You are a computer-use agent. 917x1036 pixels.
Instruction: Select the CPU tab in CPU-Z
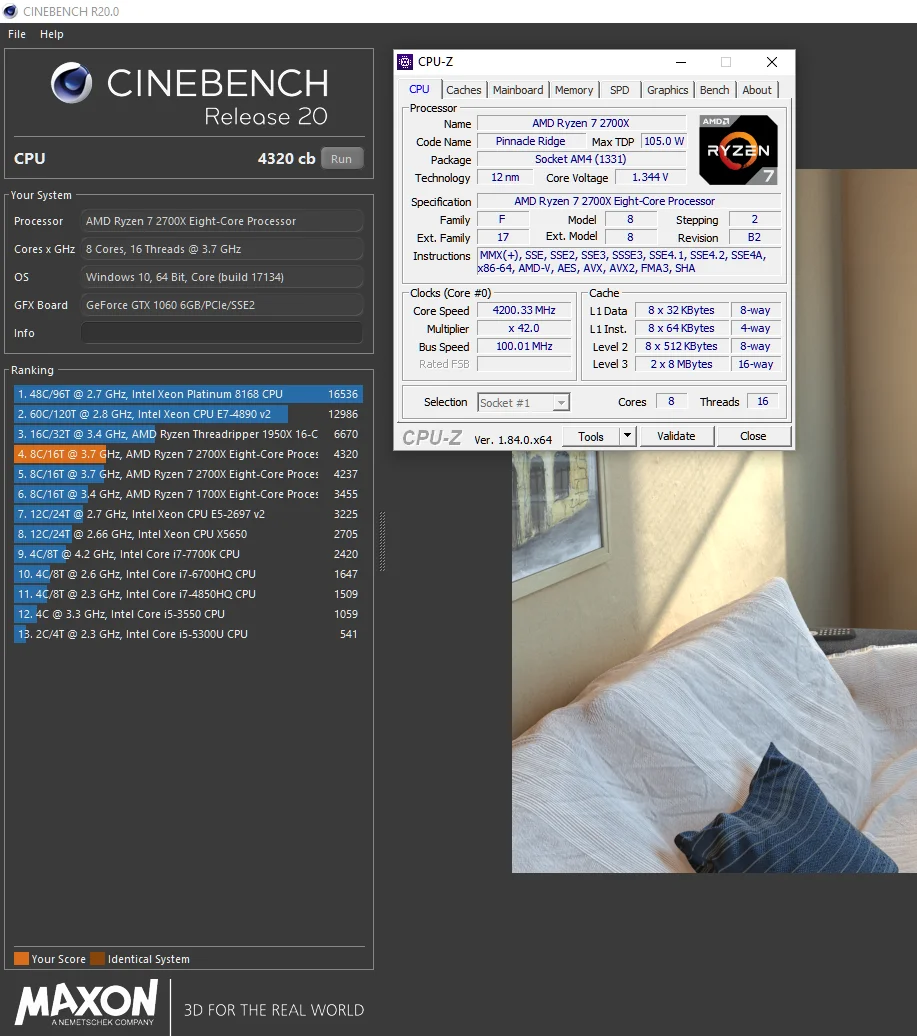[x=420, y=89]
